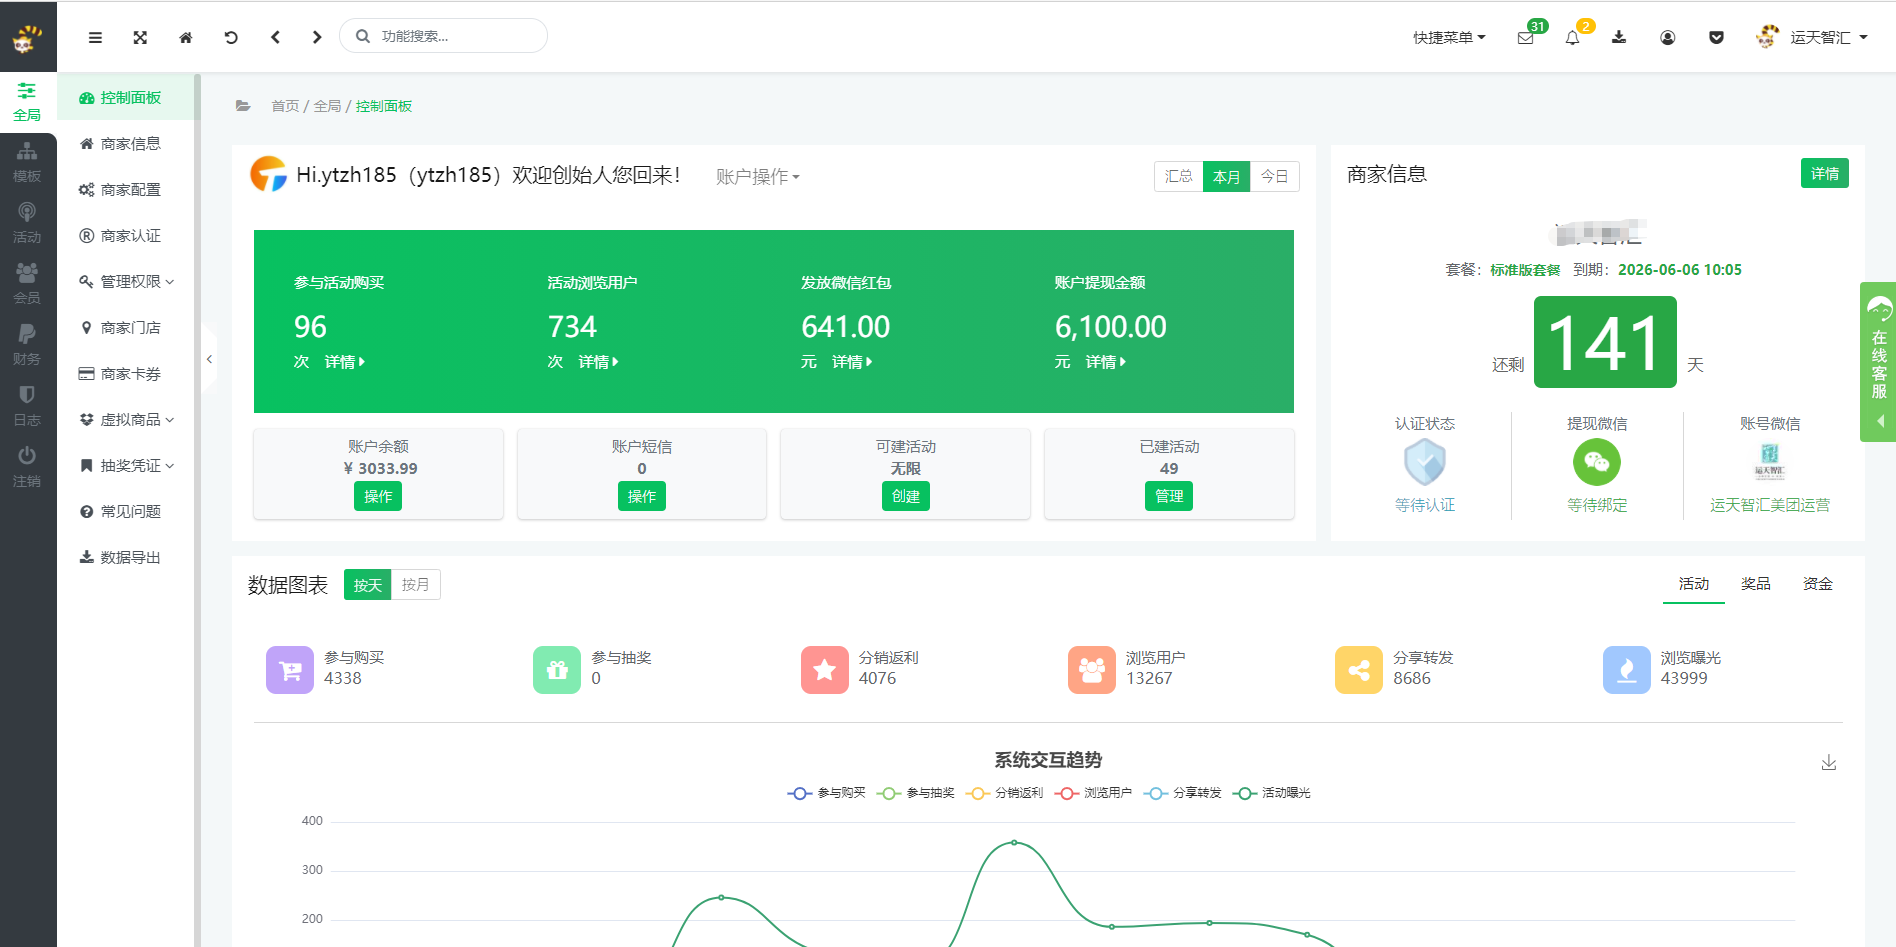The image size is (1896, 947).
Task: Download the chart via save icon
Action: [1829, 763]
